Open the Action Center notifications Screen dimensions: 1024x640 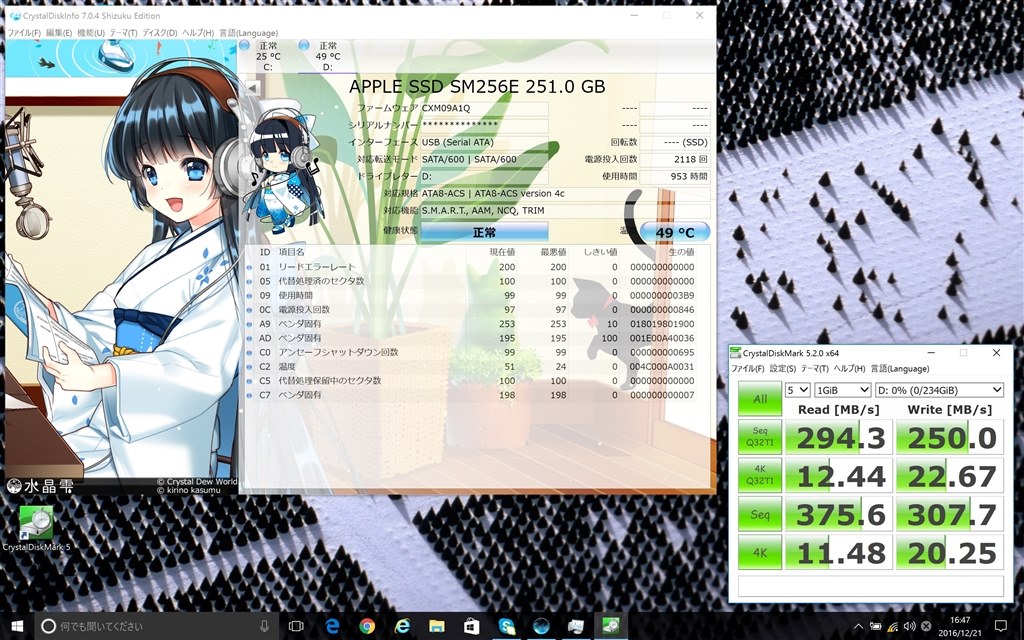(x=1000, y=626)
